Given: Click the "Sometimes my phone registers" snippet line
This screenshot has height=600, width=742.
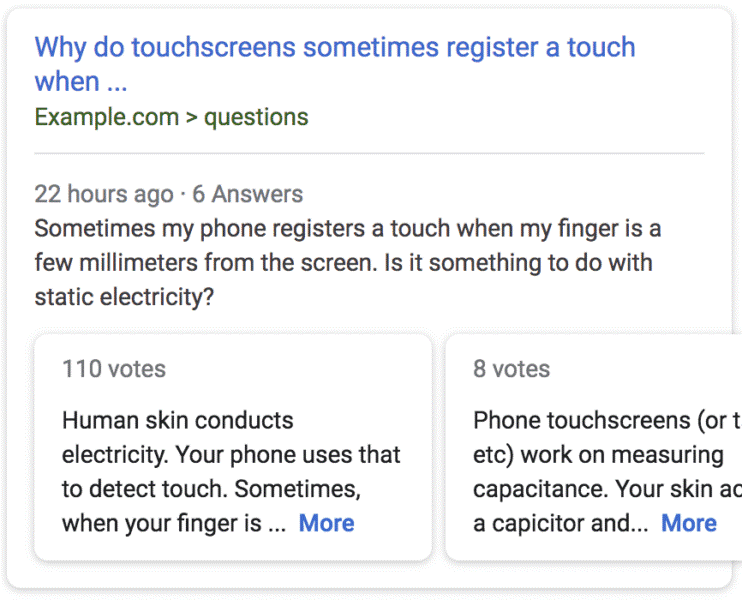Looking at the screenshot, I should coord(347,228).
